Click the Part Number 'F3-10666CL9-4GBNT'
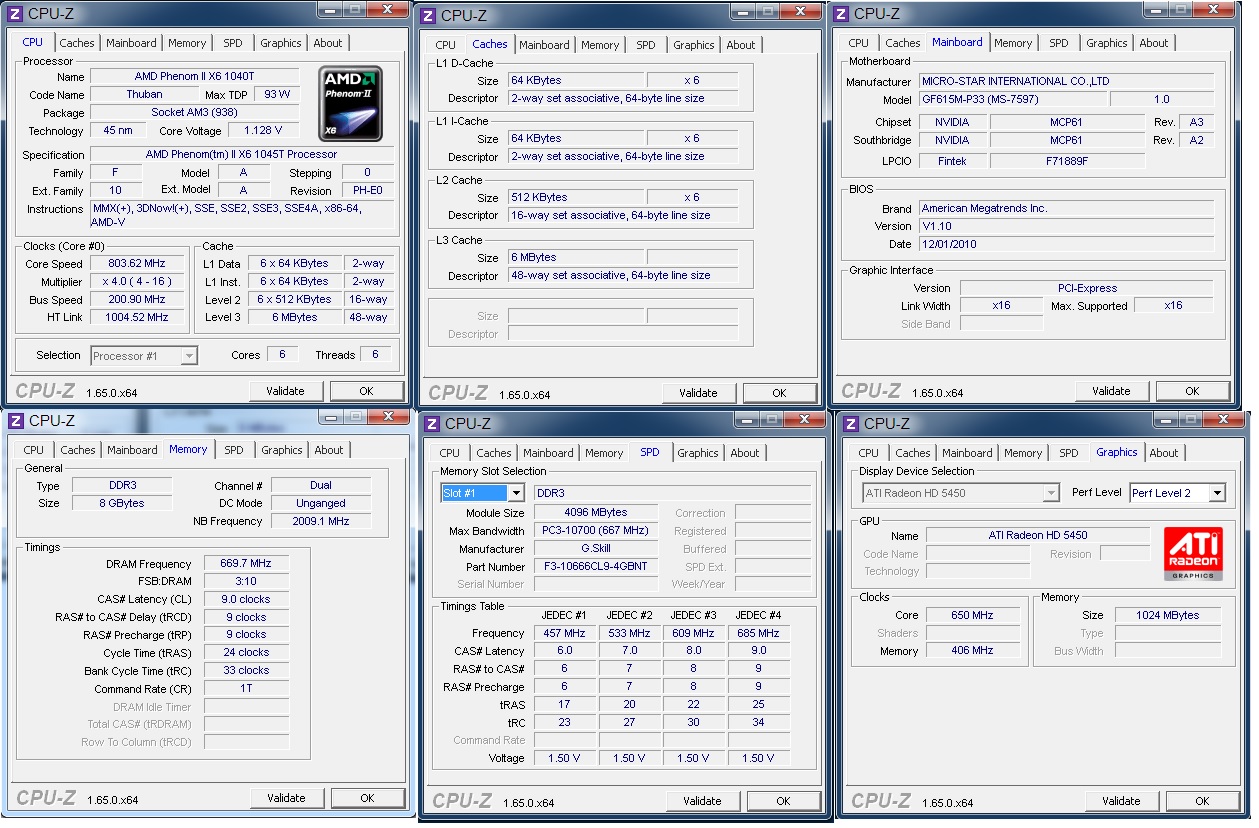The width and height of the screenshot is (1259, 828). (596, 567)
